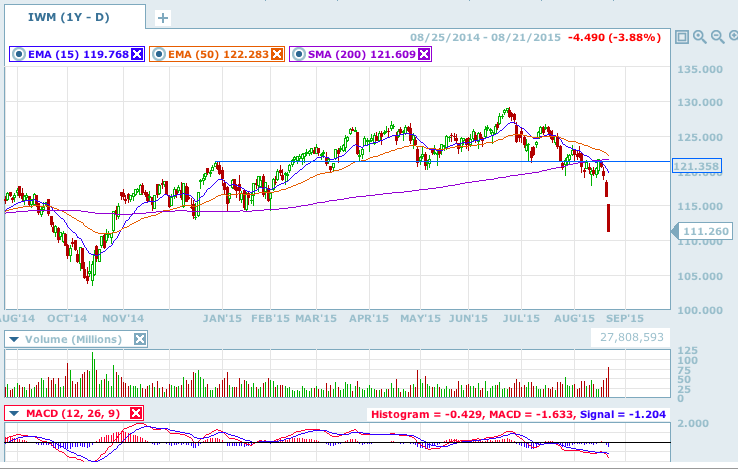Click the SEP'15 axis label

(x=625, y=318)
